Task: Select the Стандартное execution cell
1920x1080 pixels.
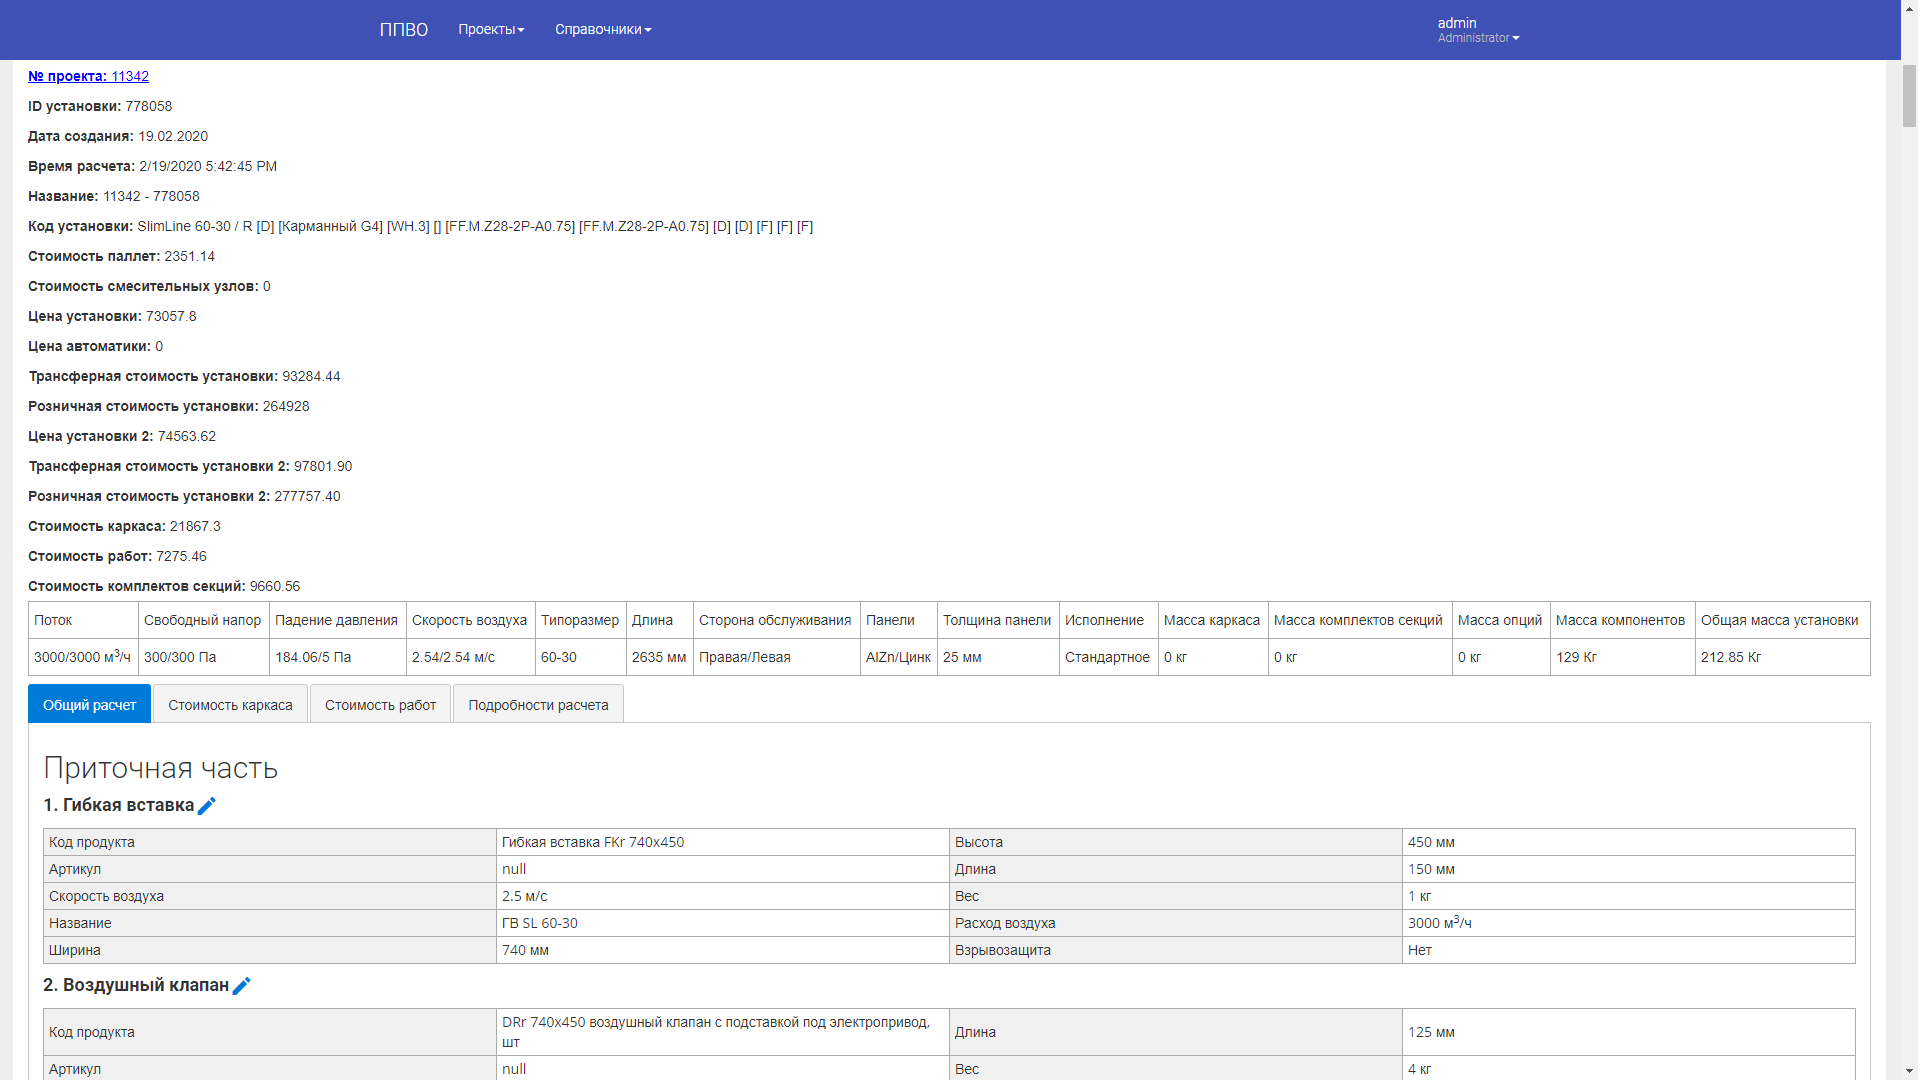Action: (1107, 657)
